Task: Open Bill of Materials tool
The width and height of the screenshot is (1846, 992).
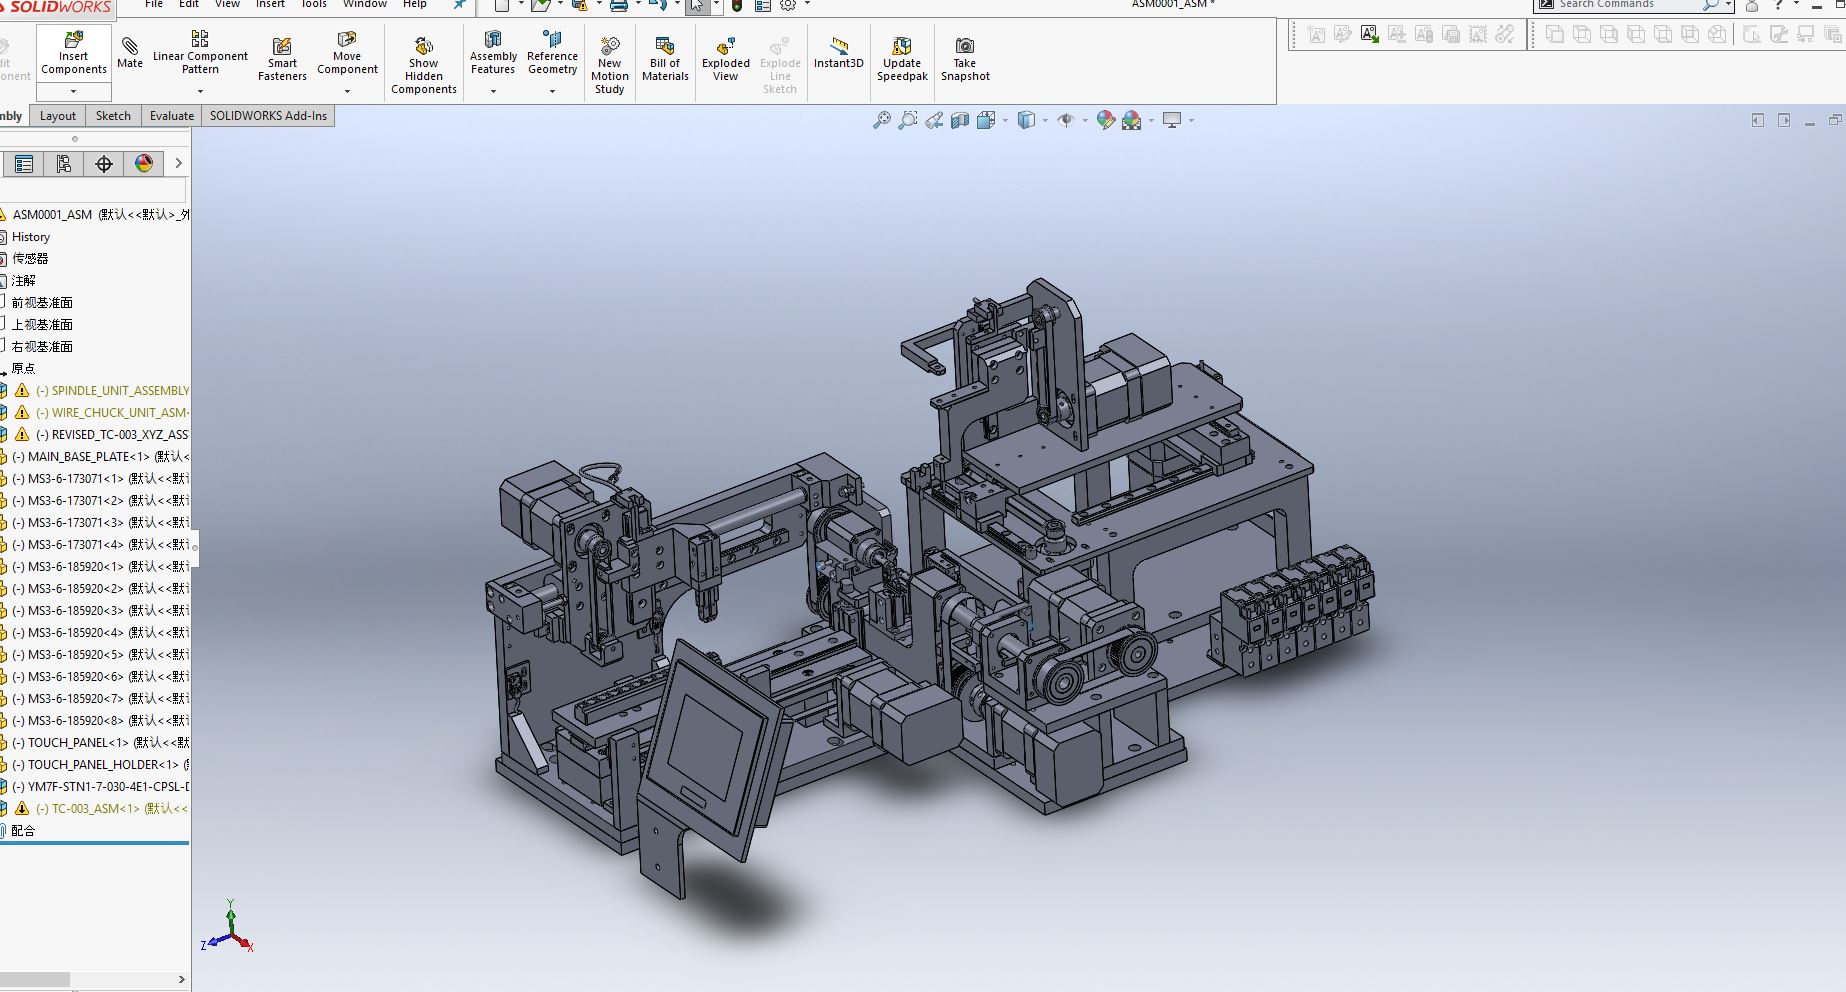Action: 665,60
